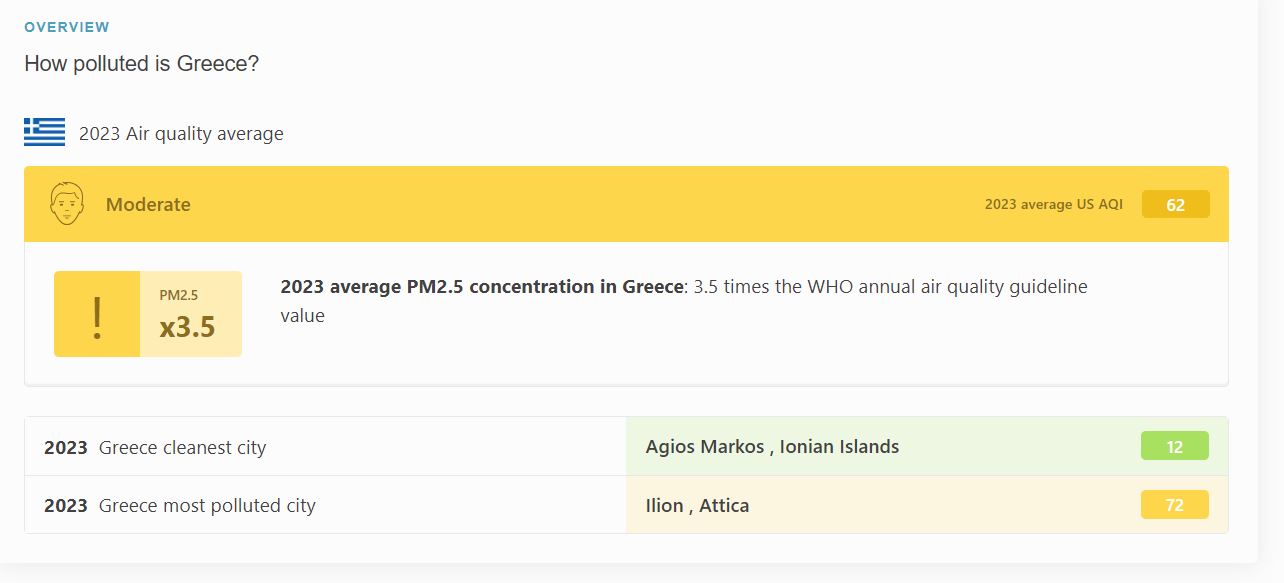This screenshot has height=583, width=1284.
Task: Select the Greece most polluted city row
Action: coord(626,505)
